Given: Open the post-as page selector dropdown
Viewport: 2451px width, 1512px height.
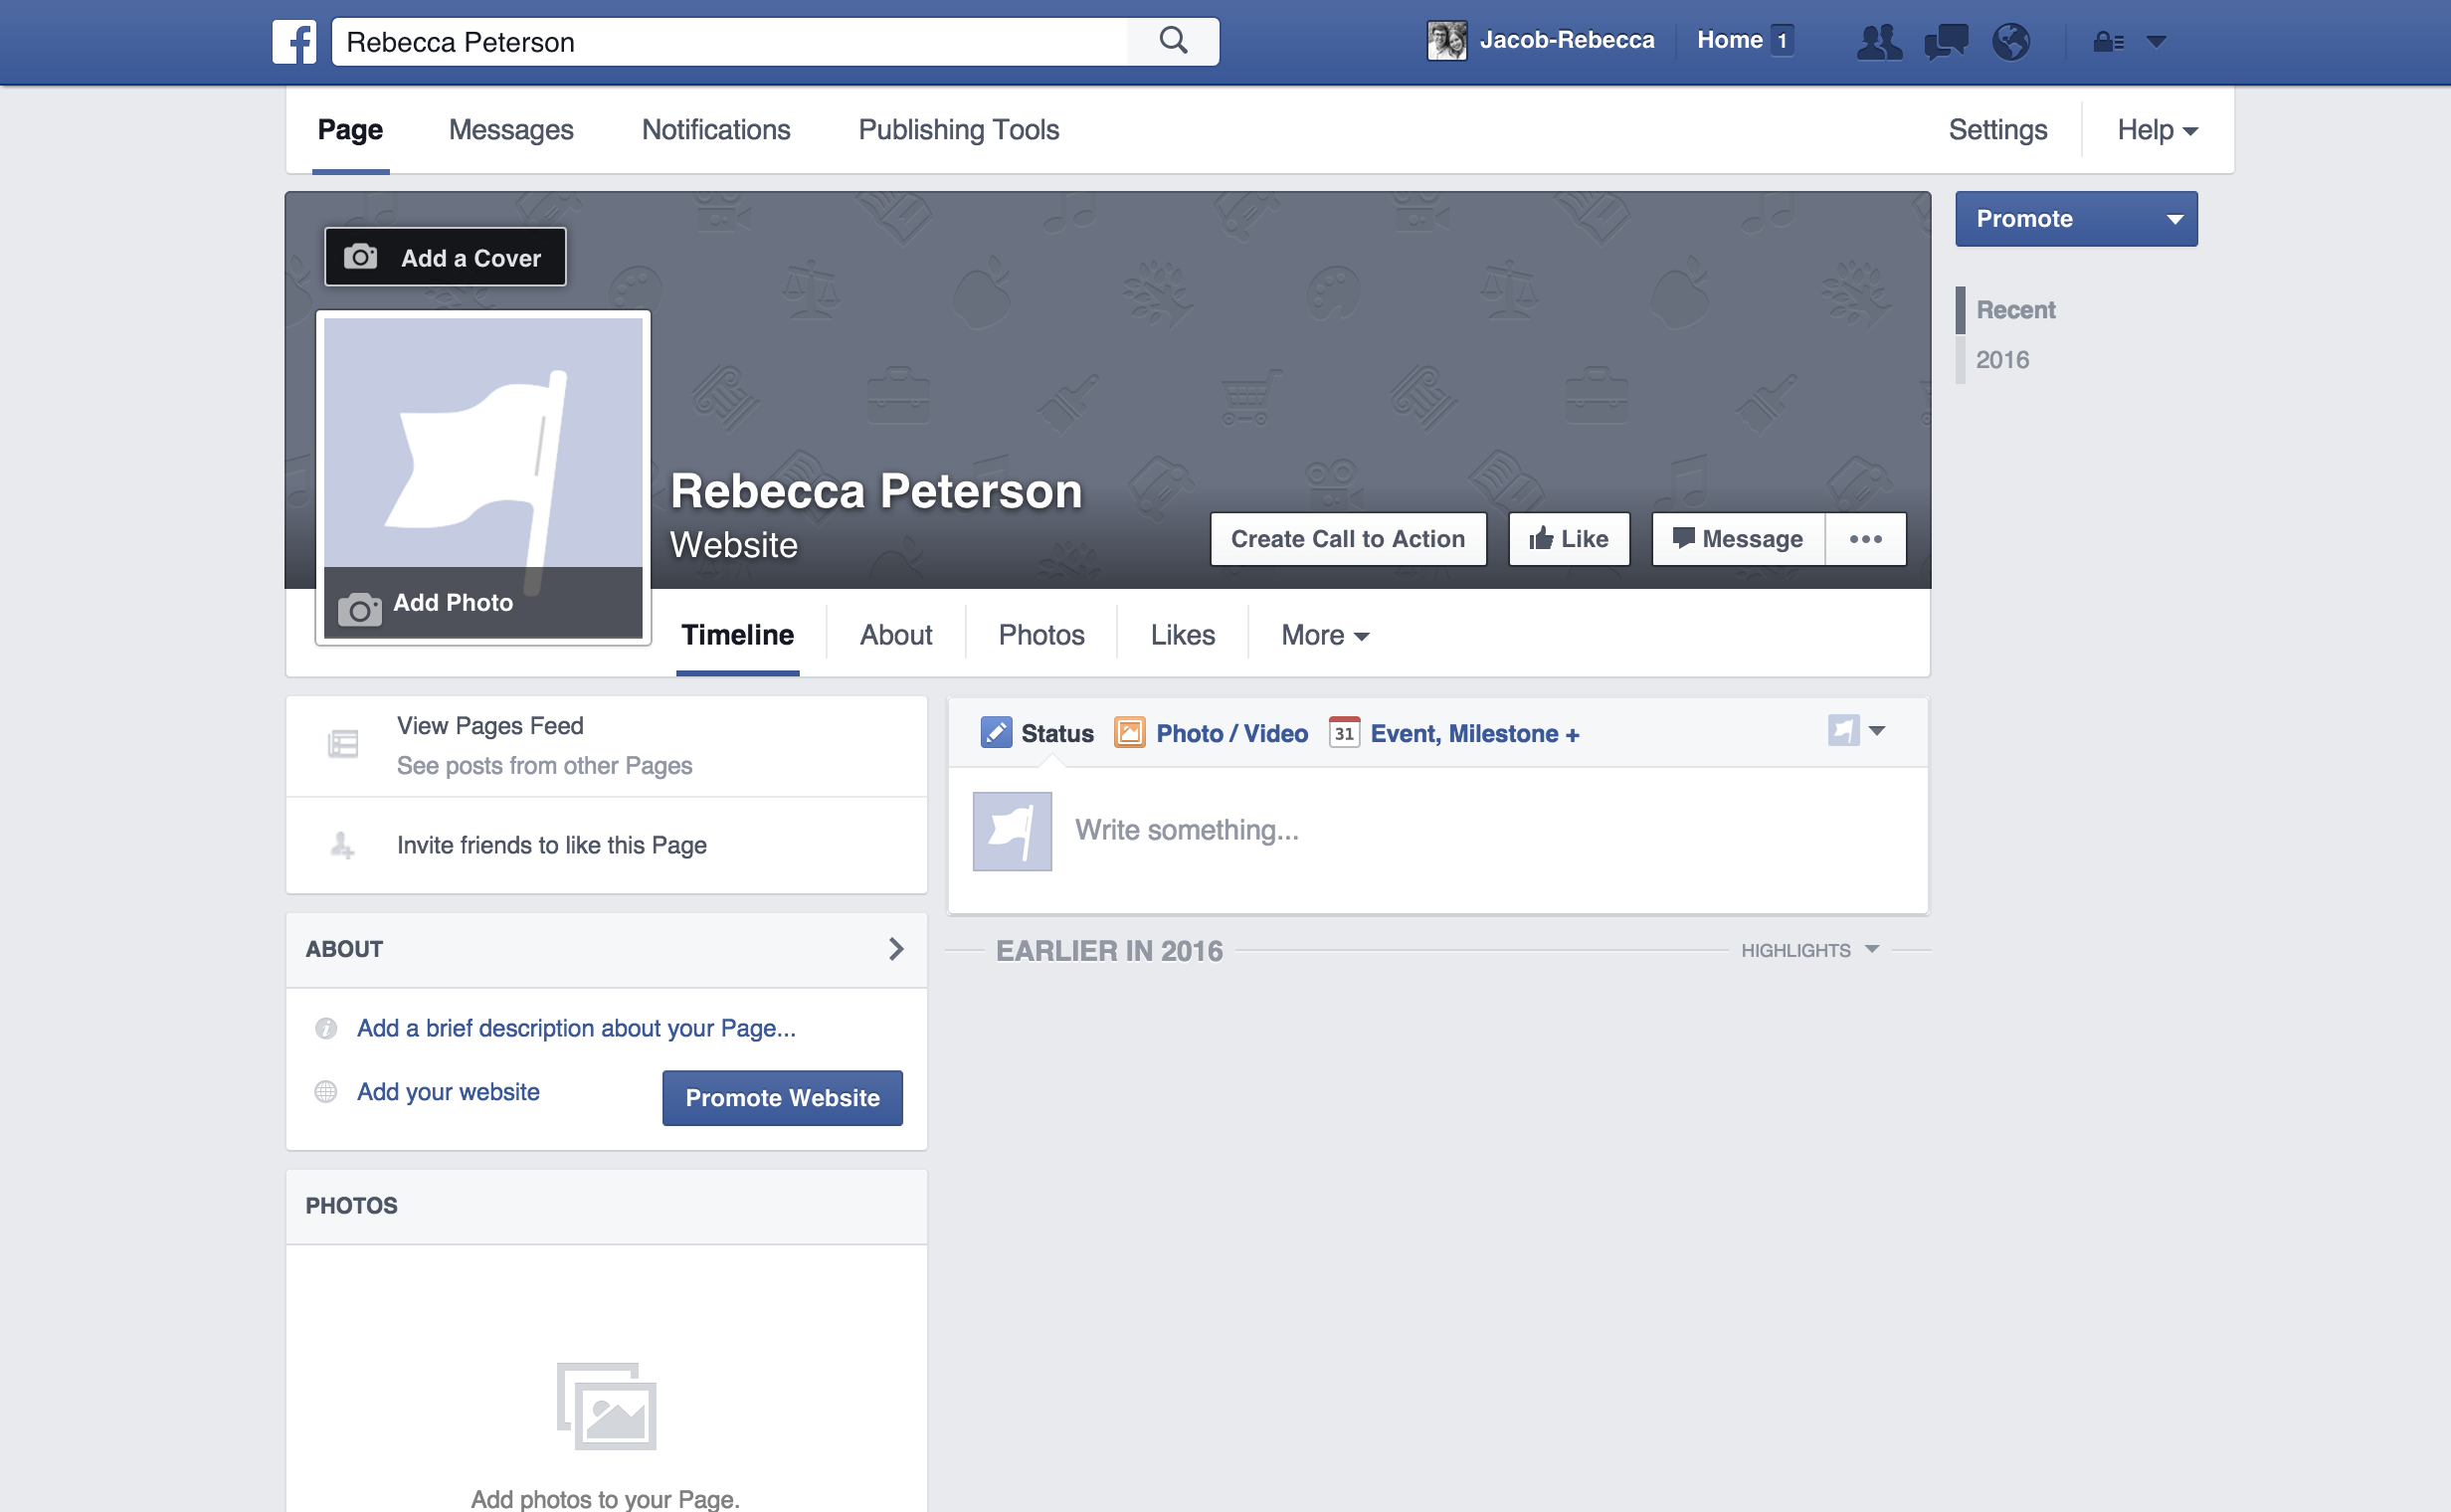Looking at the screenshot, I should 1857,731.
